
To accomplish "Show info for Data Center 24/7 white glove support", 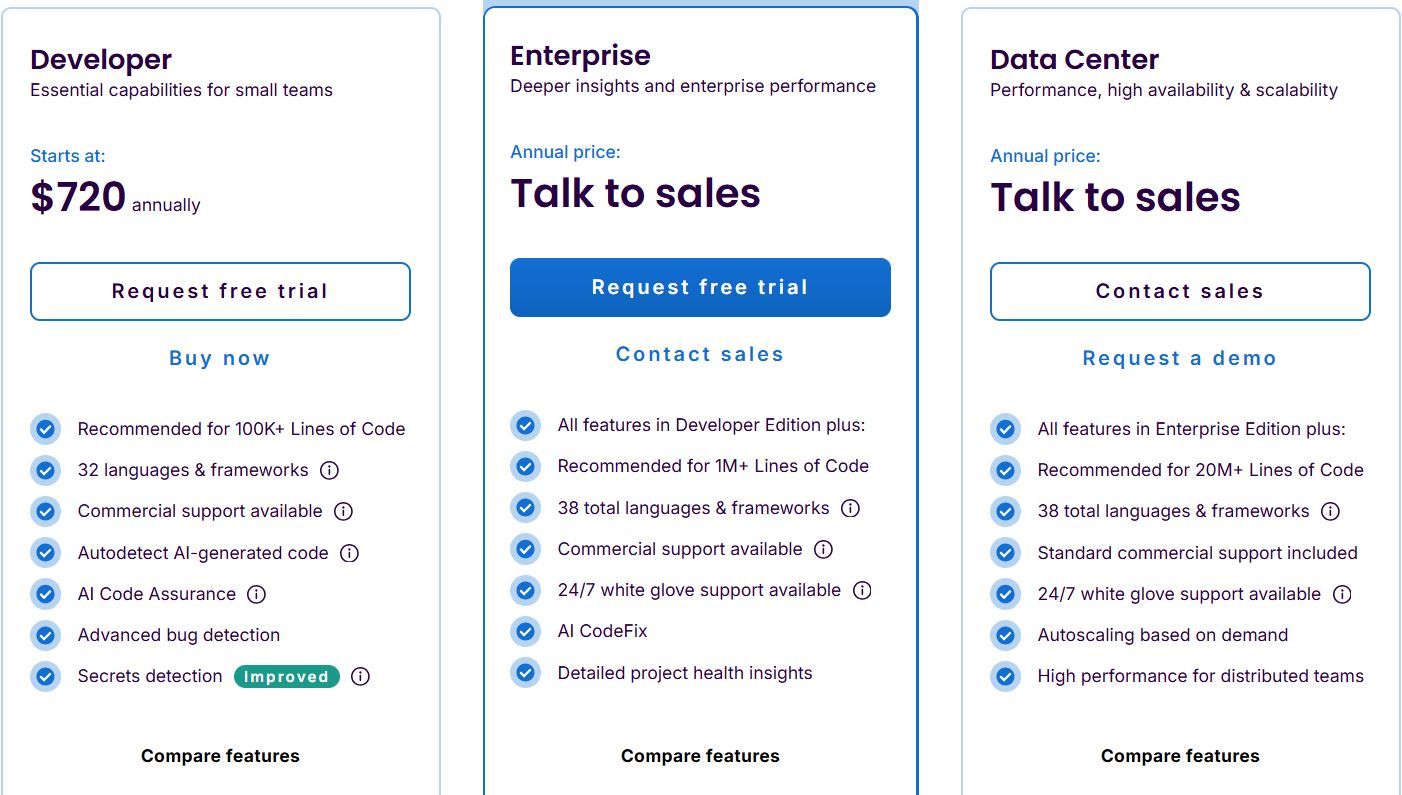I will [x=1342, y=594].
